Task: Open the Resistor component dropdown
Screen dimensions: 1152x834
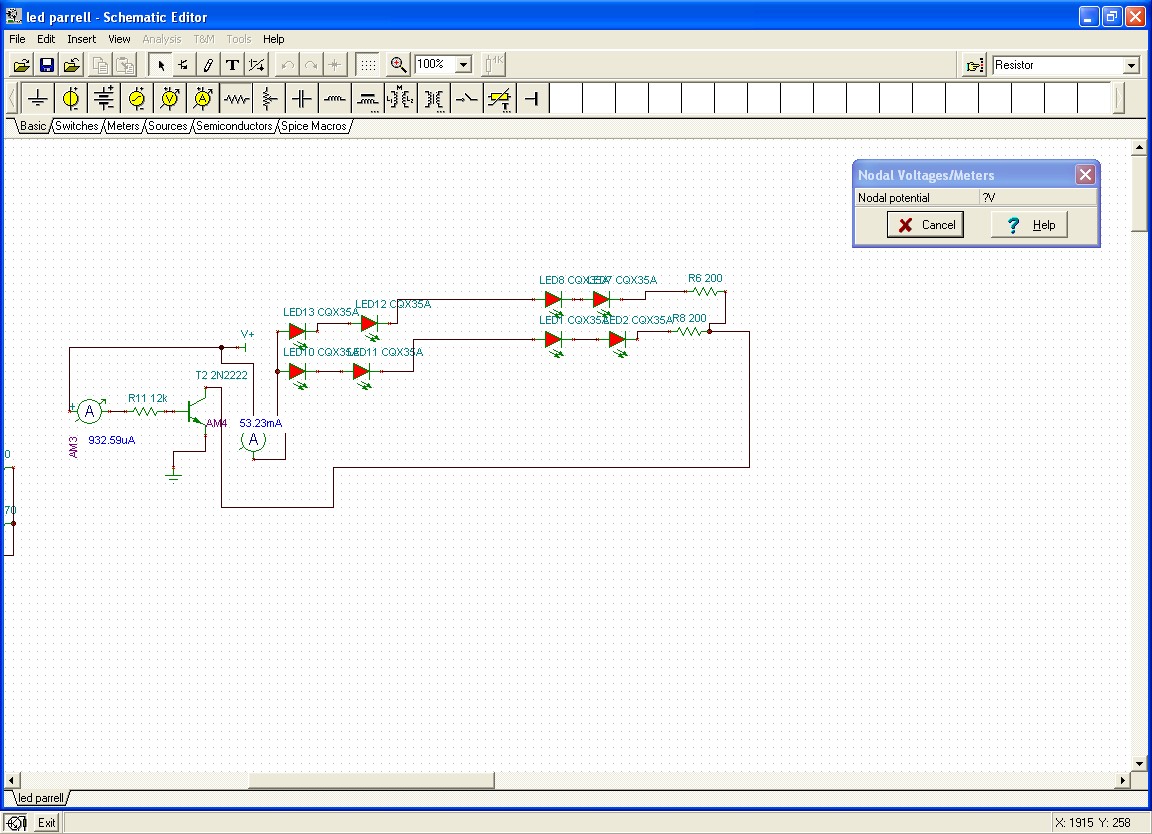Action: click(x=1131, y=65)
